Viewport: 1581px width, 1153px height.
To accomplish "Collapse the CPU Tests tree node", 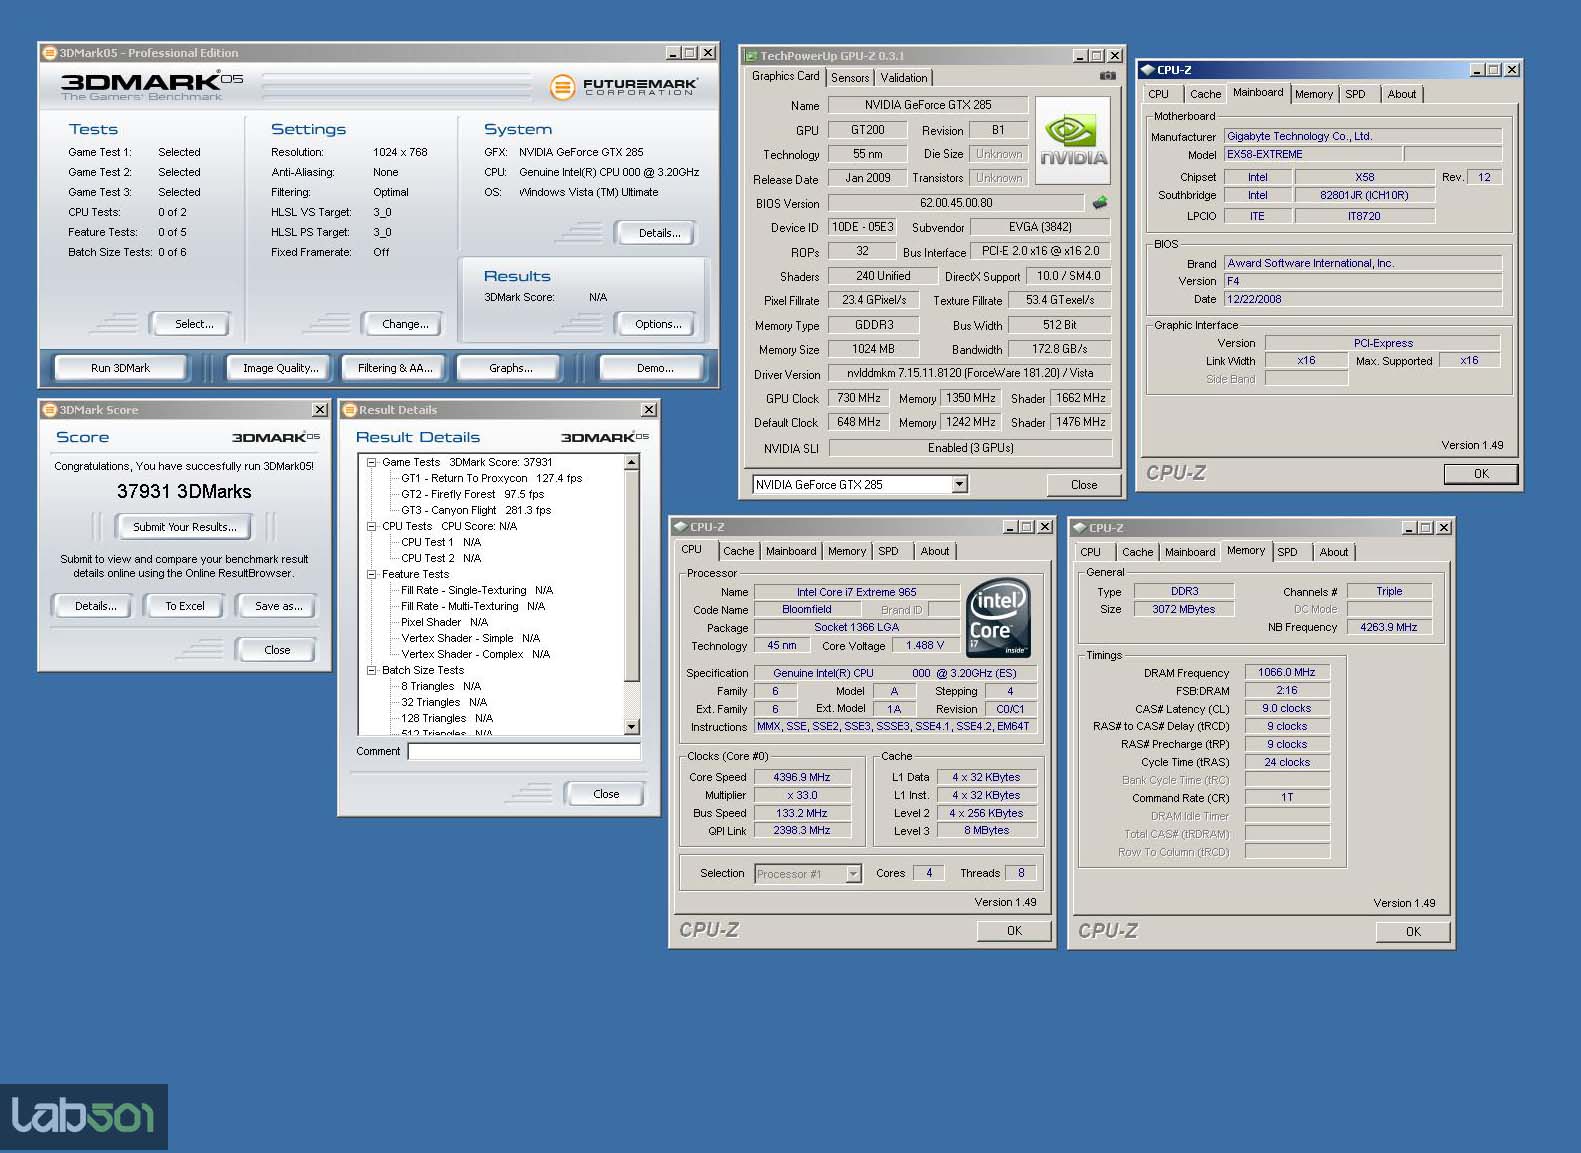I will [x=371, y=526].
